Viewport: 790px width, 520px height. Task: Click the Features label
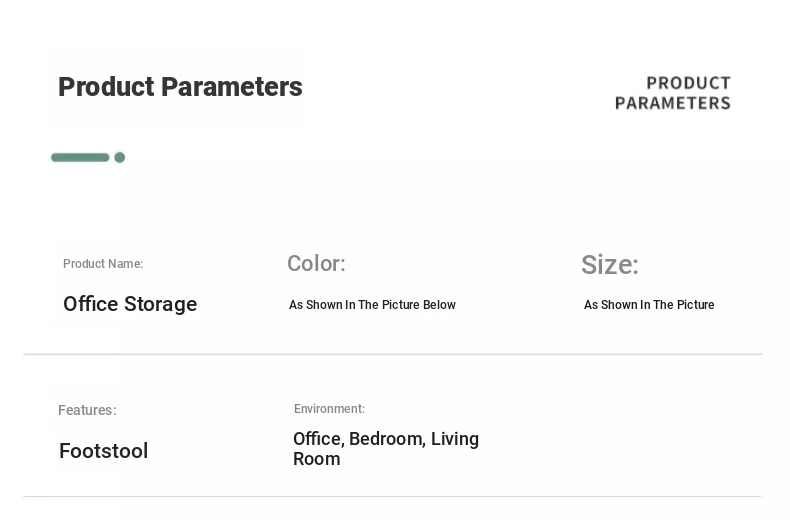point(87,410)
